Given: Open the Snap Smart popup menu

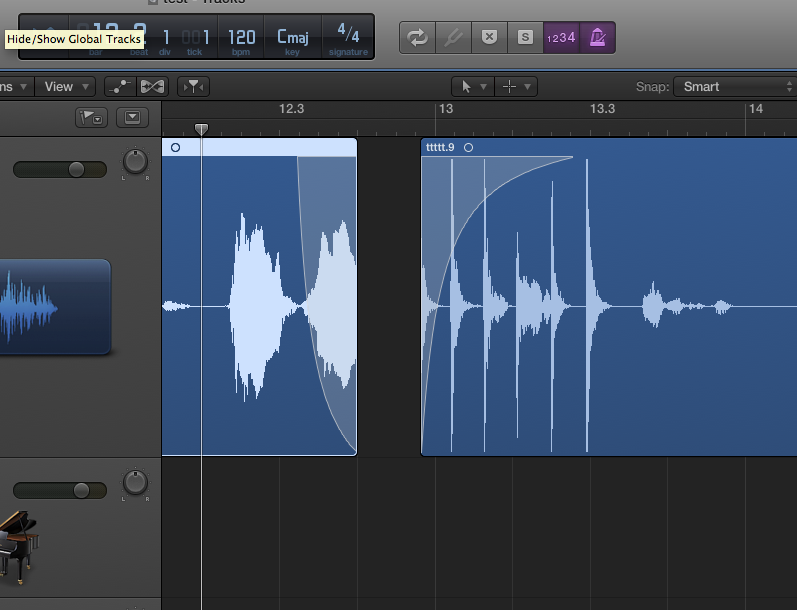Looking at the screenshot, I should (x=734, y=87).
